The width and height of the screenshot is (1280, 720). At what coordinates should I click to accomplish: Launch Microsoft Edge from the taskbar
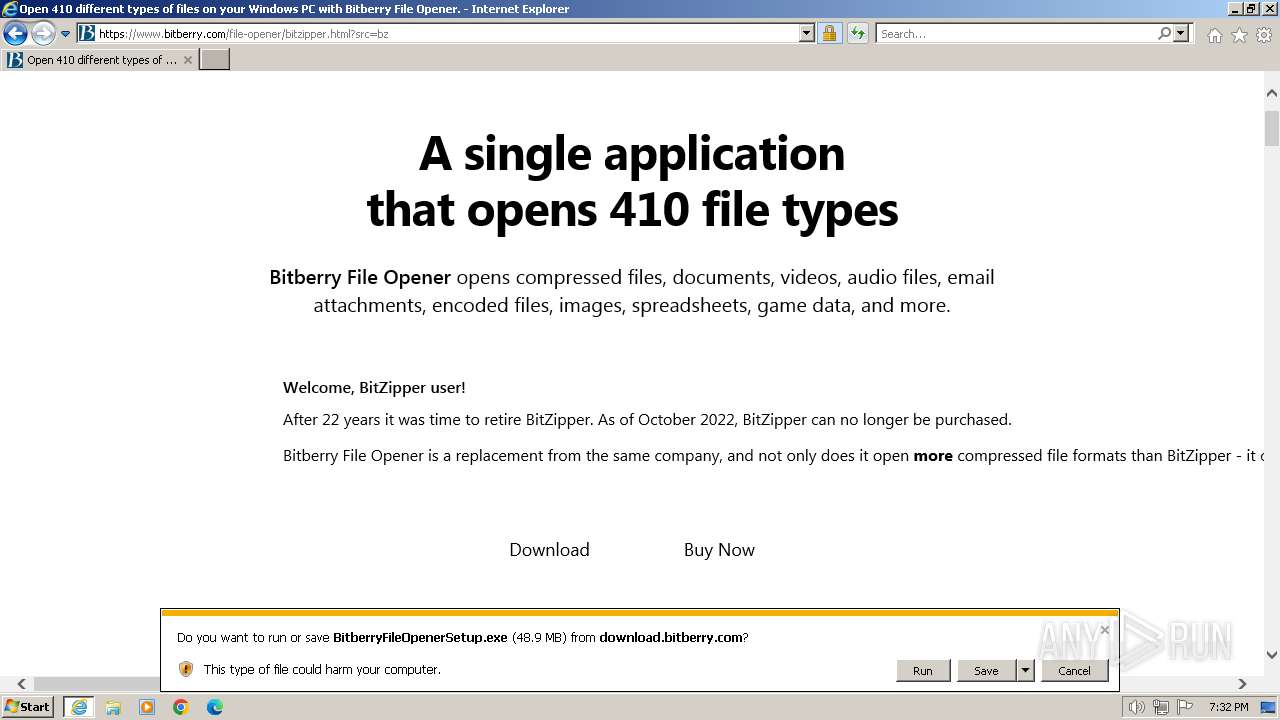[x=215, y=707]
